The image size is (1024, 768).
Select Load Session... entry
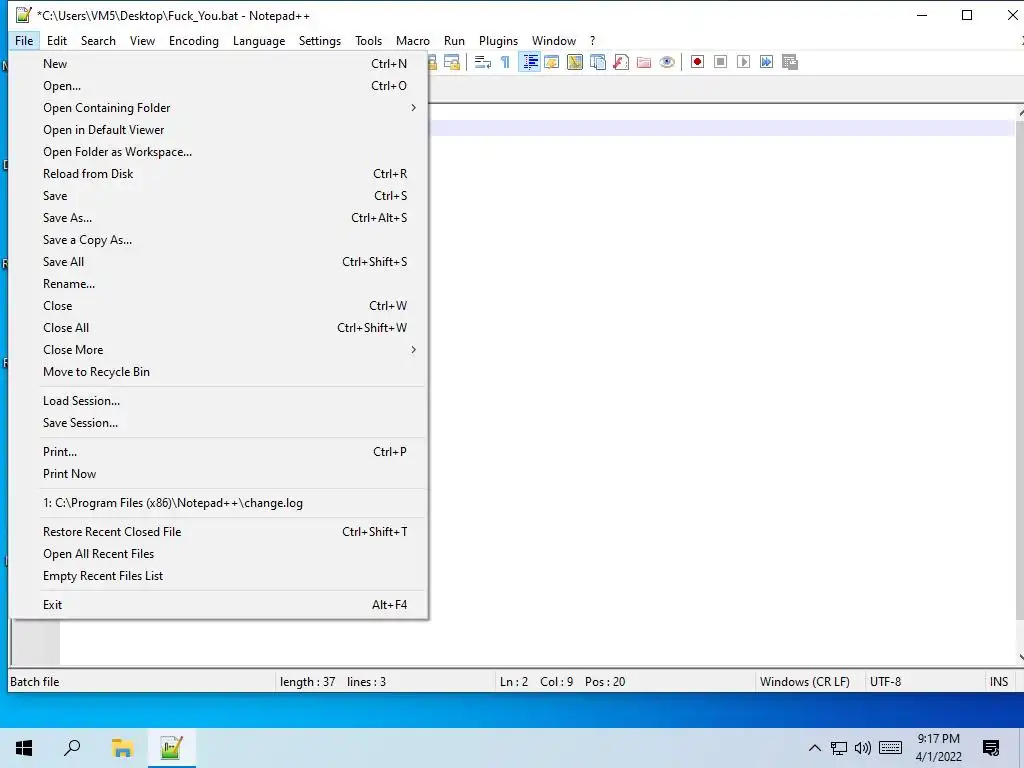pos(219,401)
